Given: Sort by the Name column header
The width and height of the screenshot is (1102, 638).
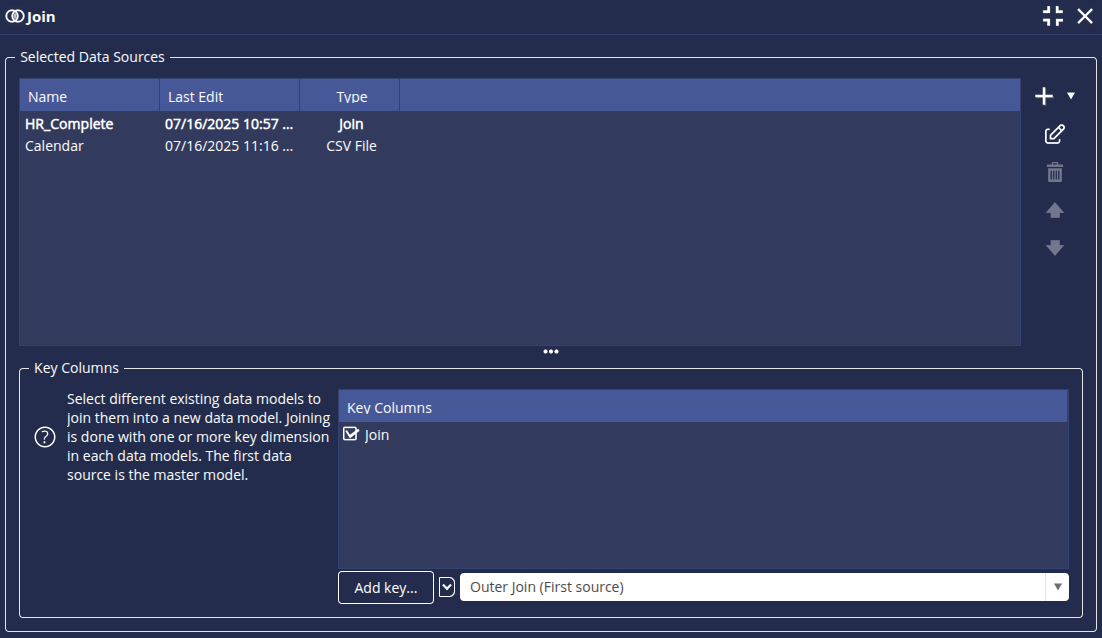Looking at the screenshot, I should [x=89, y=97].
